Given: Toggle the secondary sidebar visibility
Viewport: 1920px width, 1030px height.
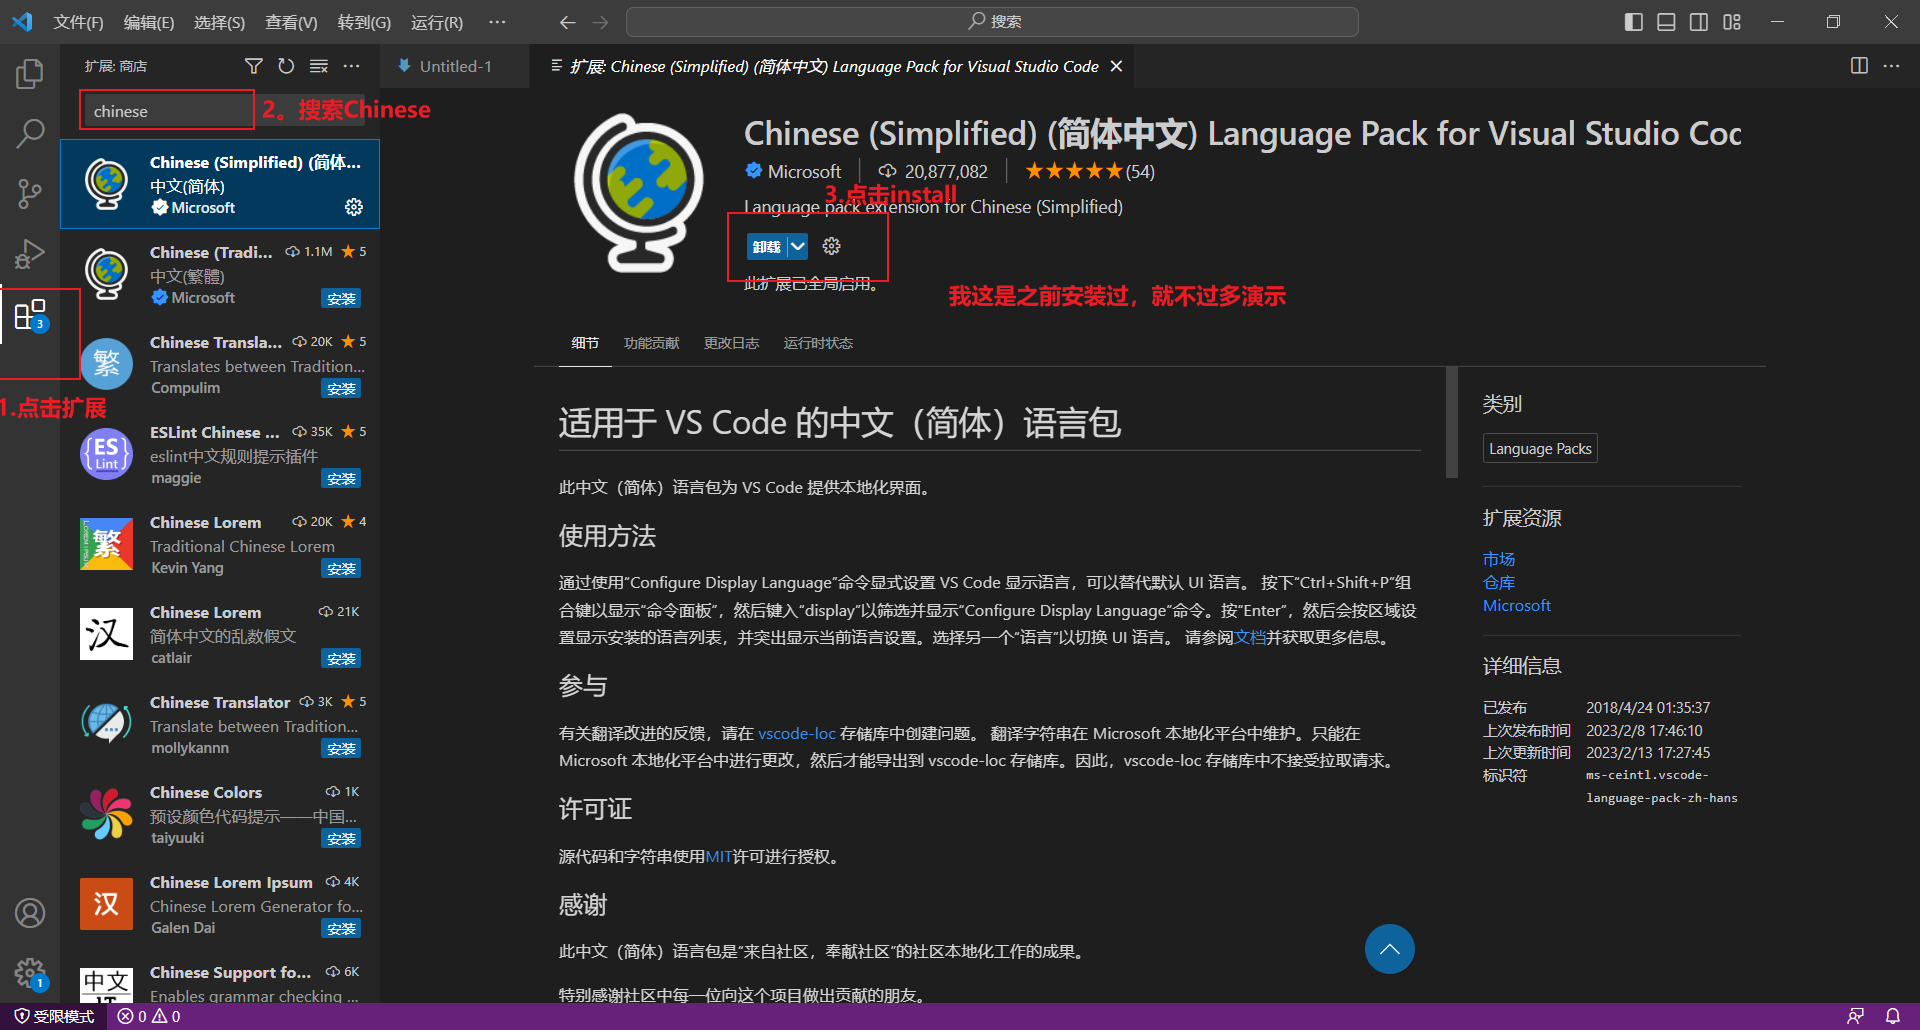Looking at the screenshot, I should click(x=1698, y=21).
